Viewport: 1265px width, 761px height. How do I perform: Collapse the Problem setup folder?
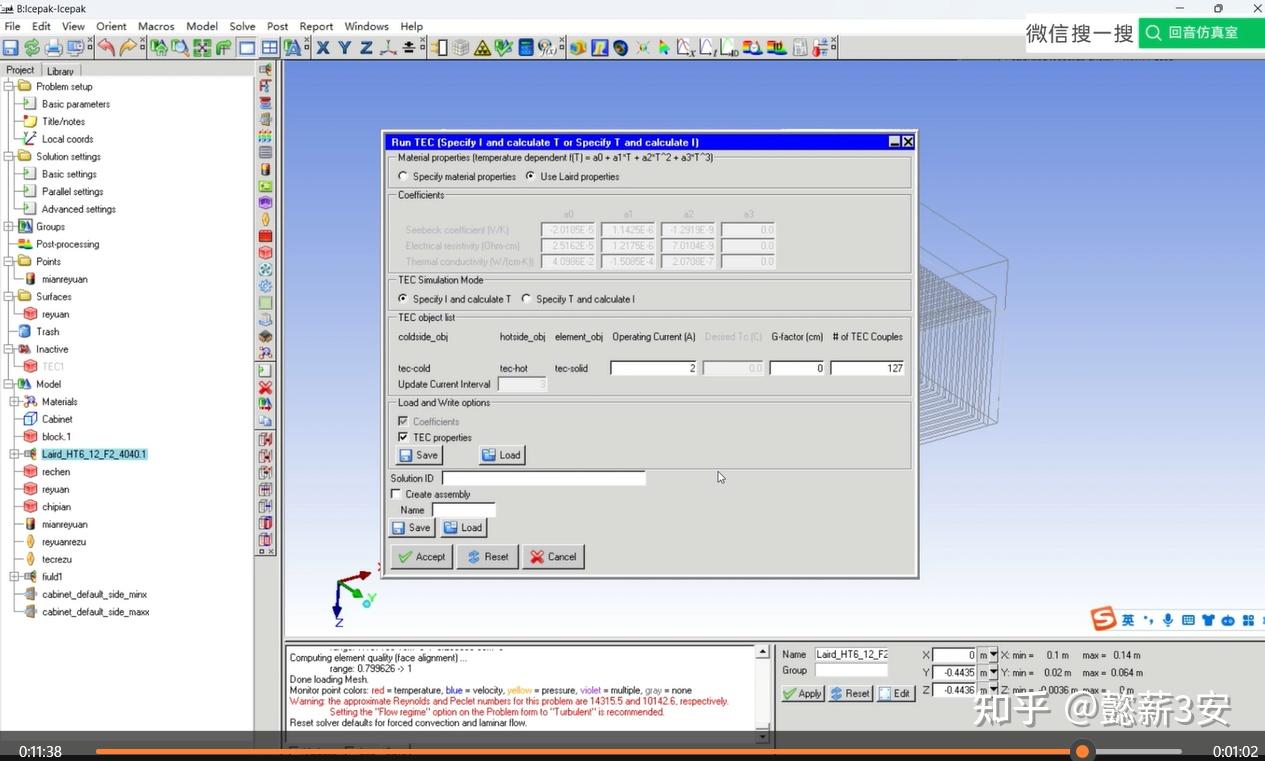point(9,86)
